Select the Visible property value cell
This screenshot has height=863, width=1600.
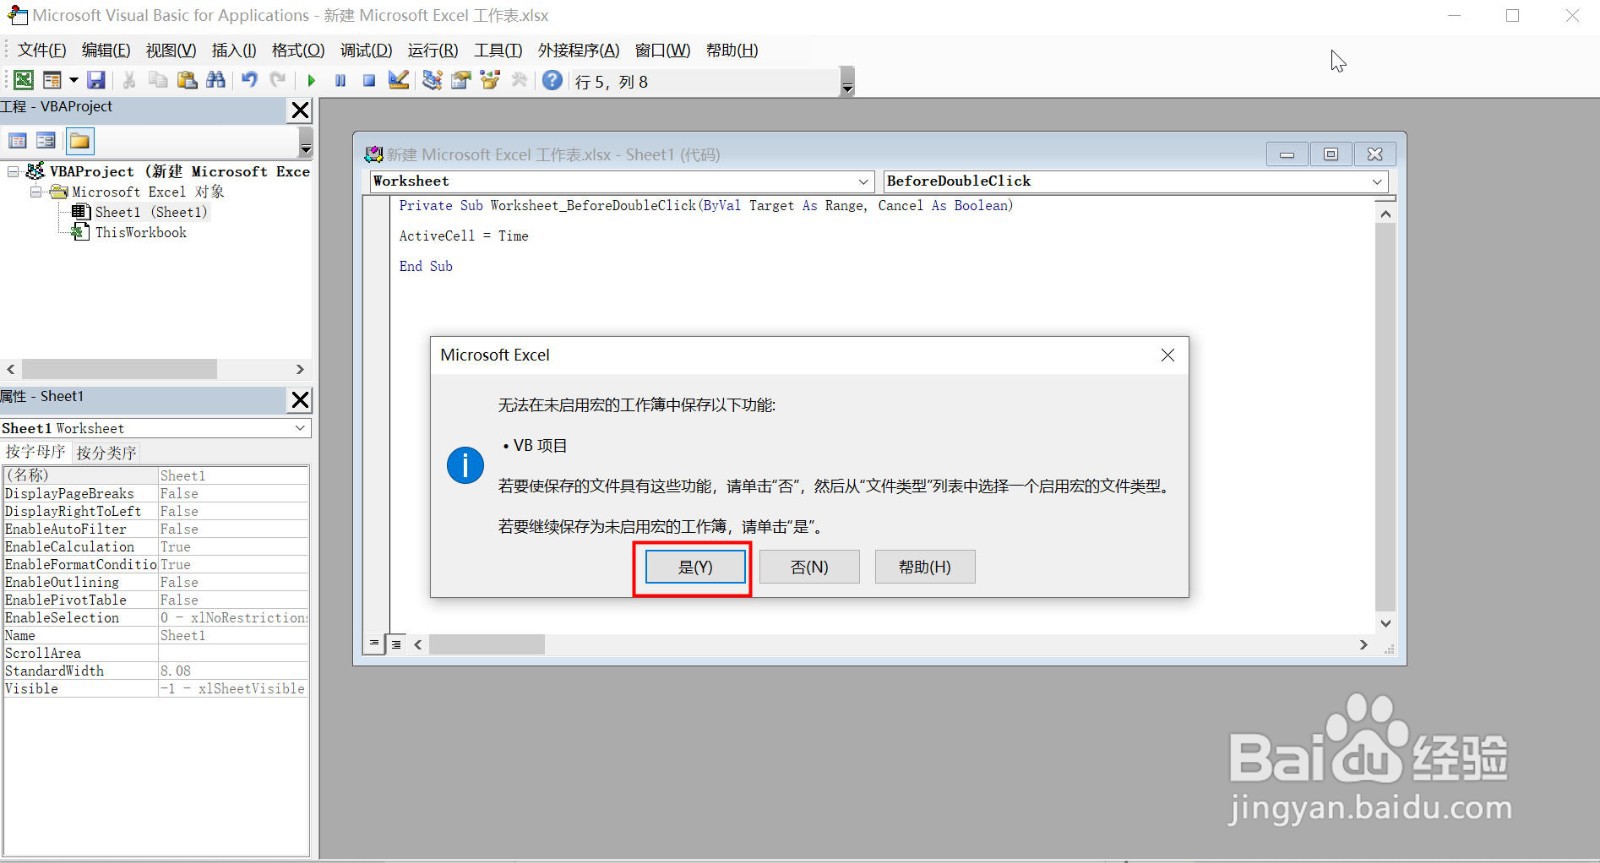point(233,689)
